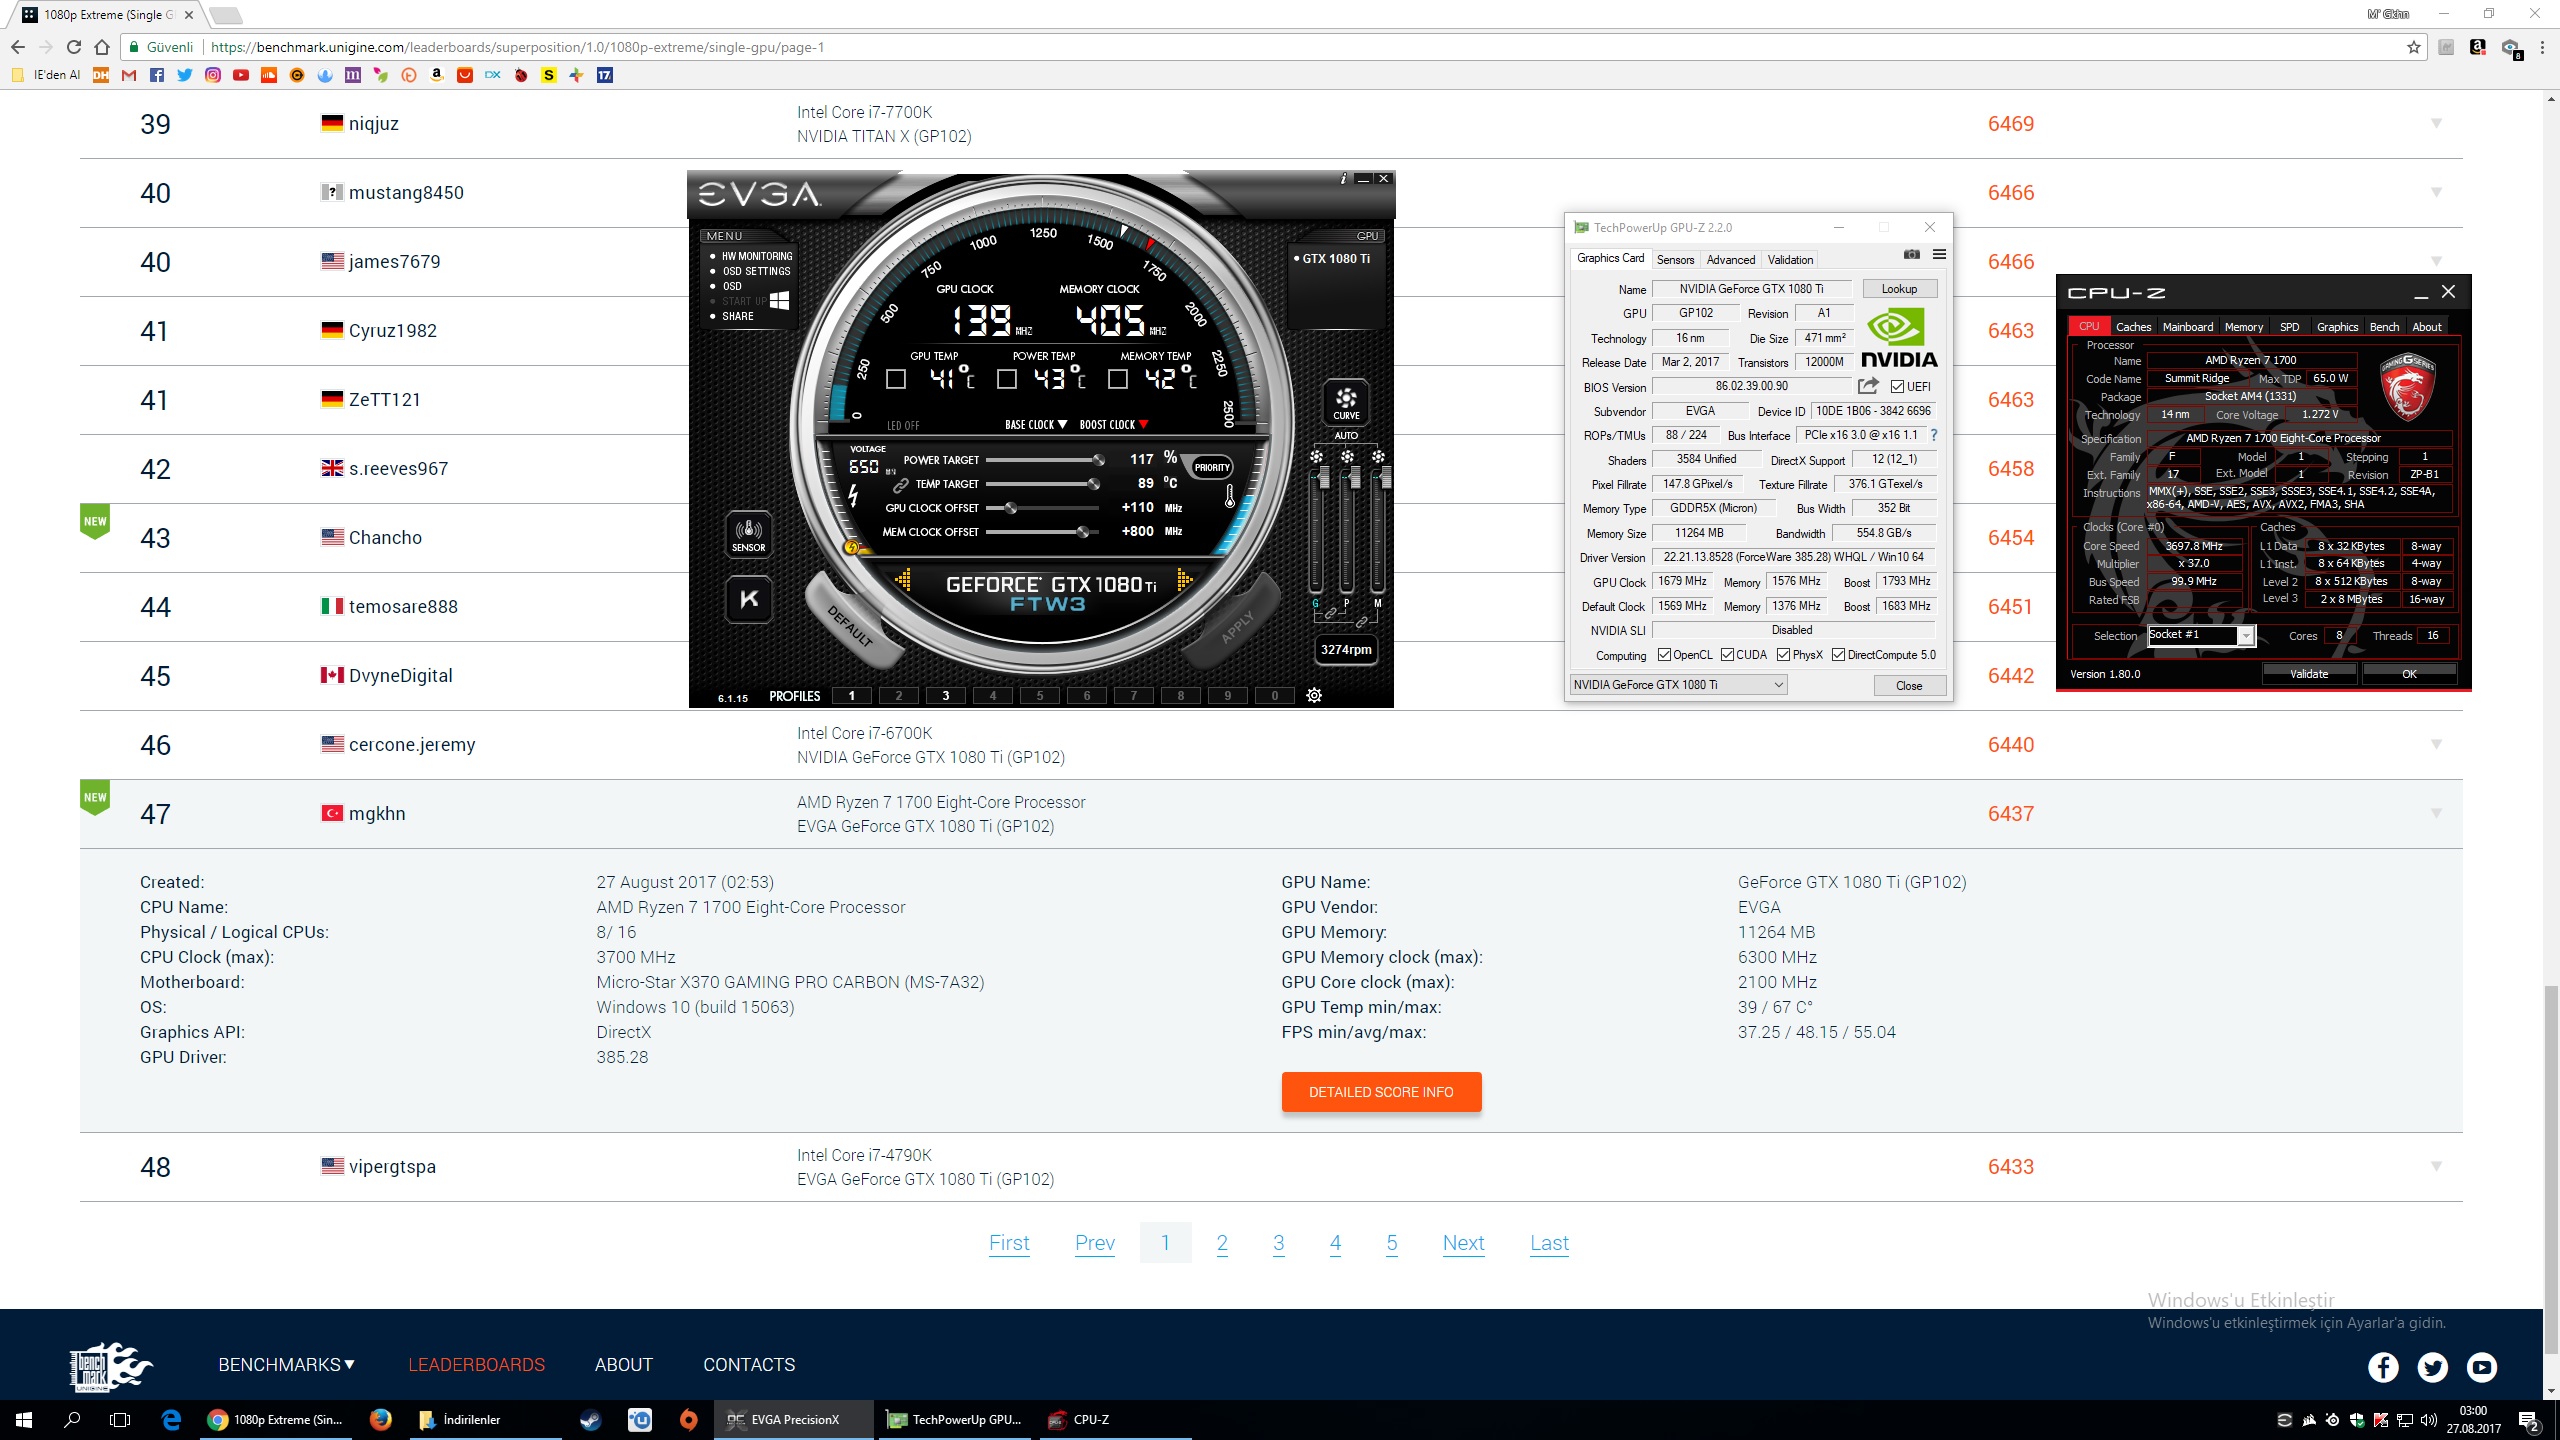Click BOOST CLOCK marker in EVGA

pos(1114,425)
